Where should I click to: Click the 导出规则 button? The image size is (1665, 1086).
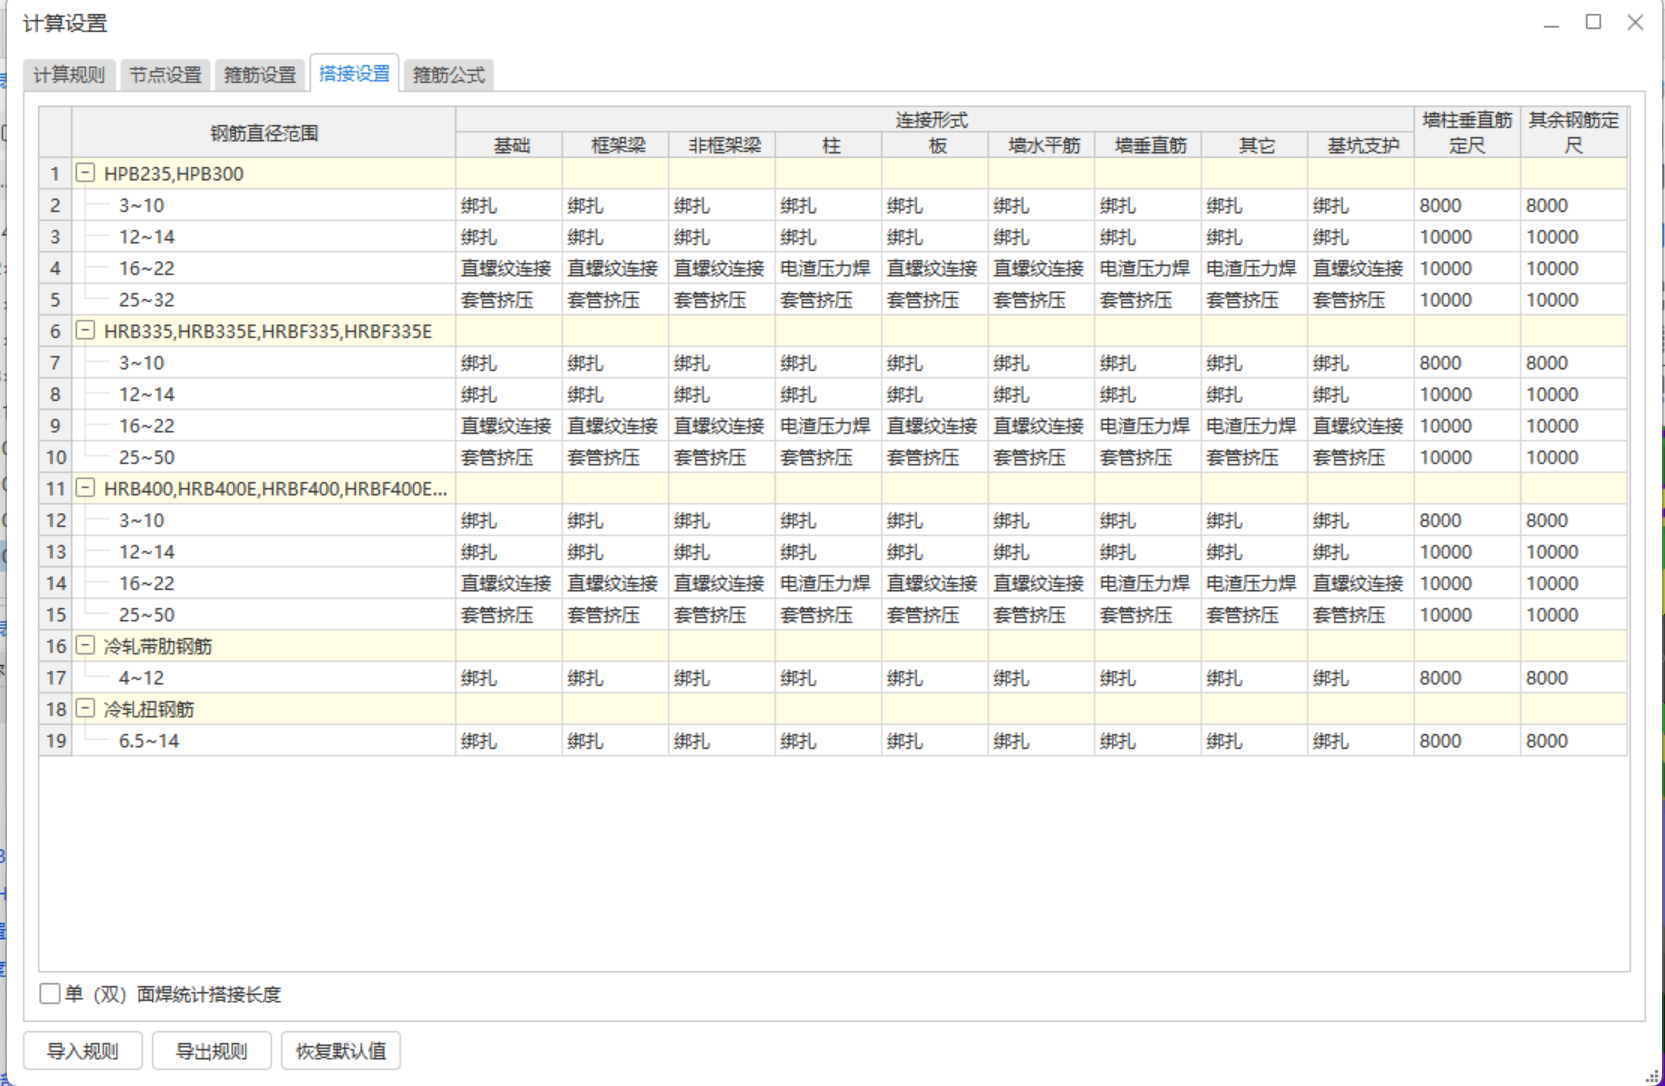[211, 1051]
